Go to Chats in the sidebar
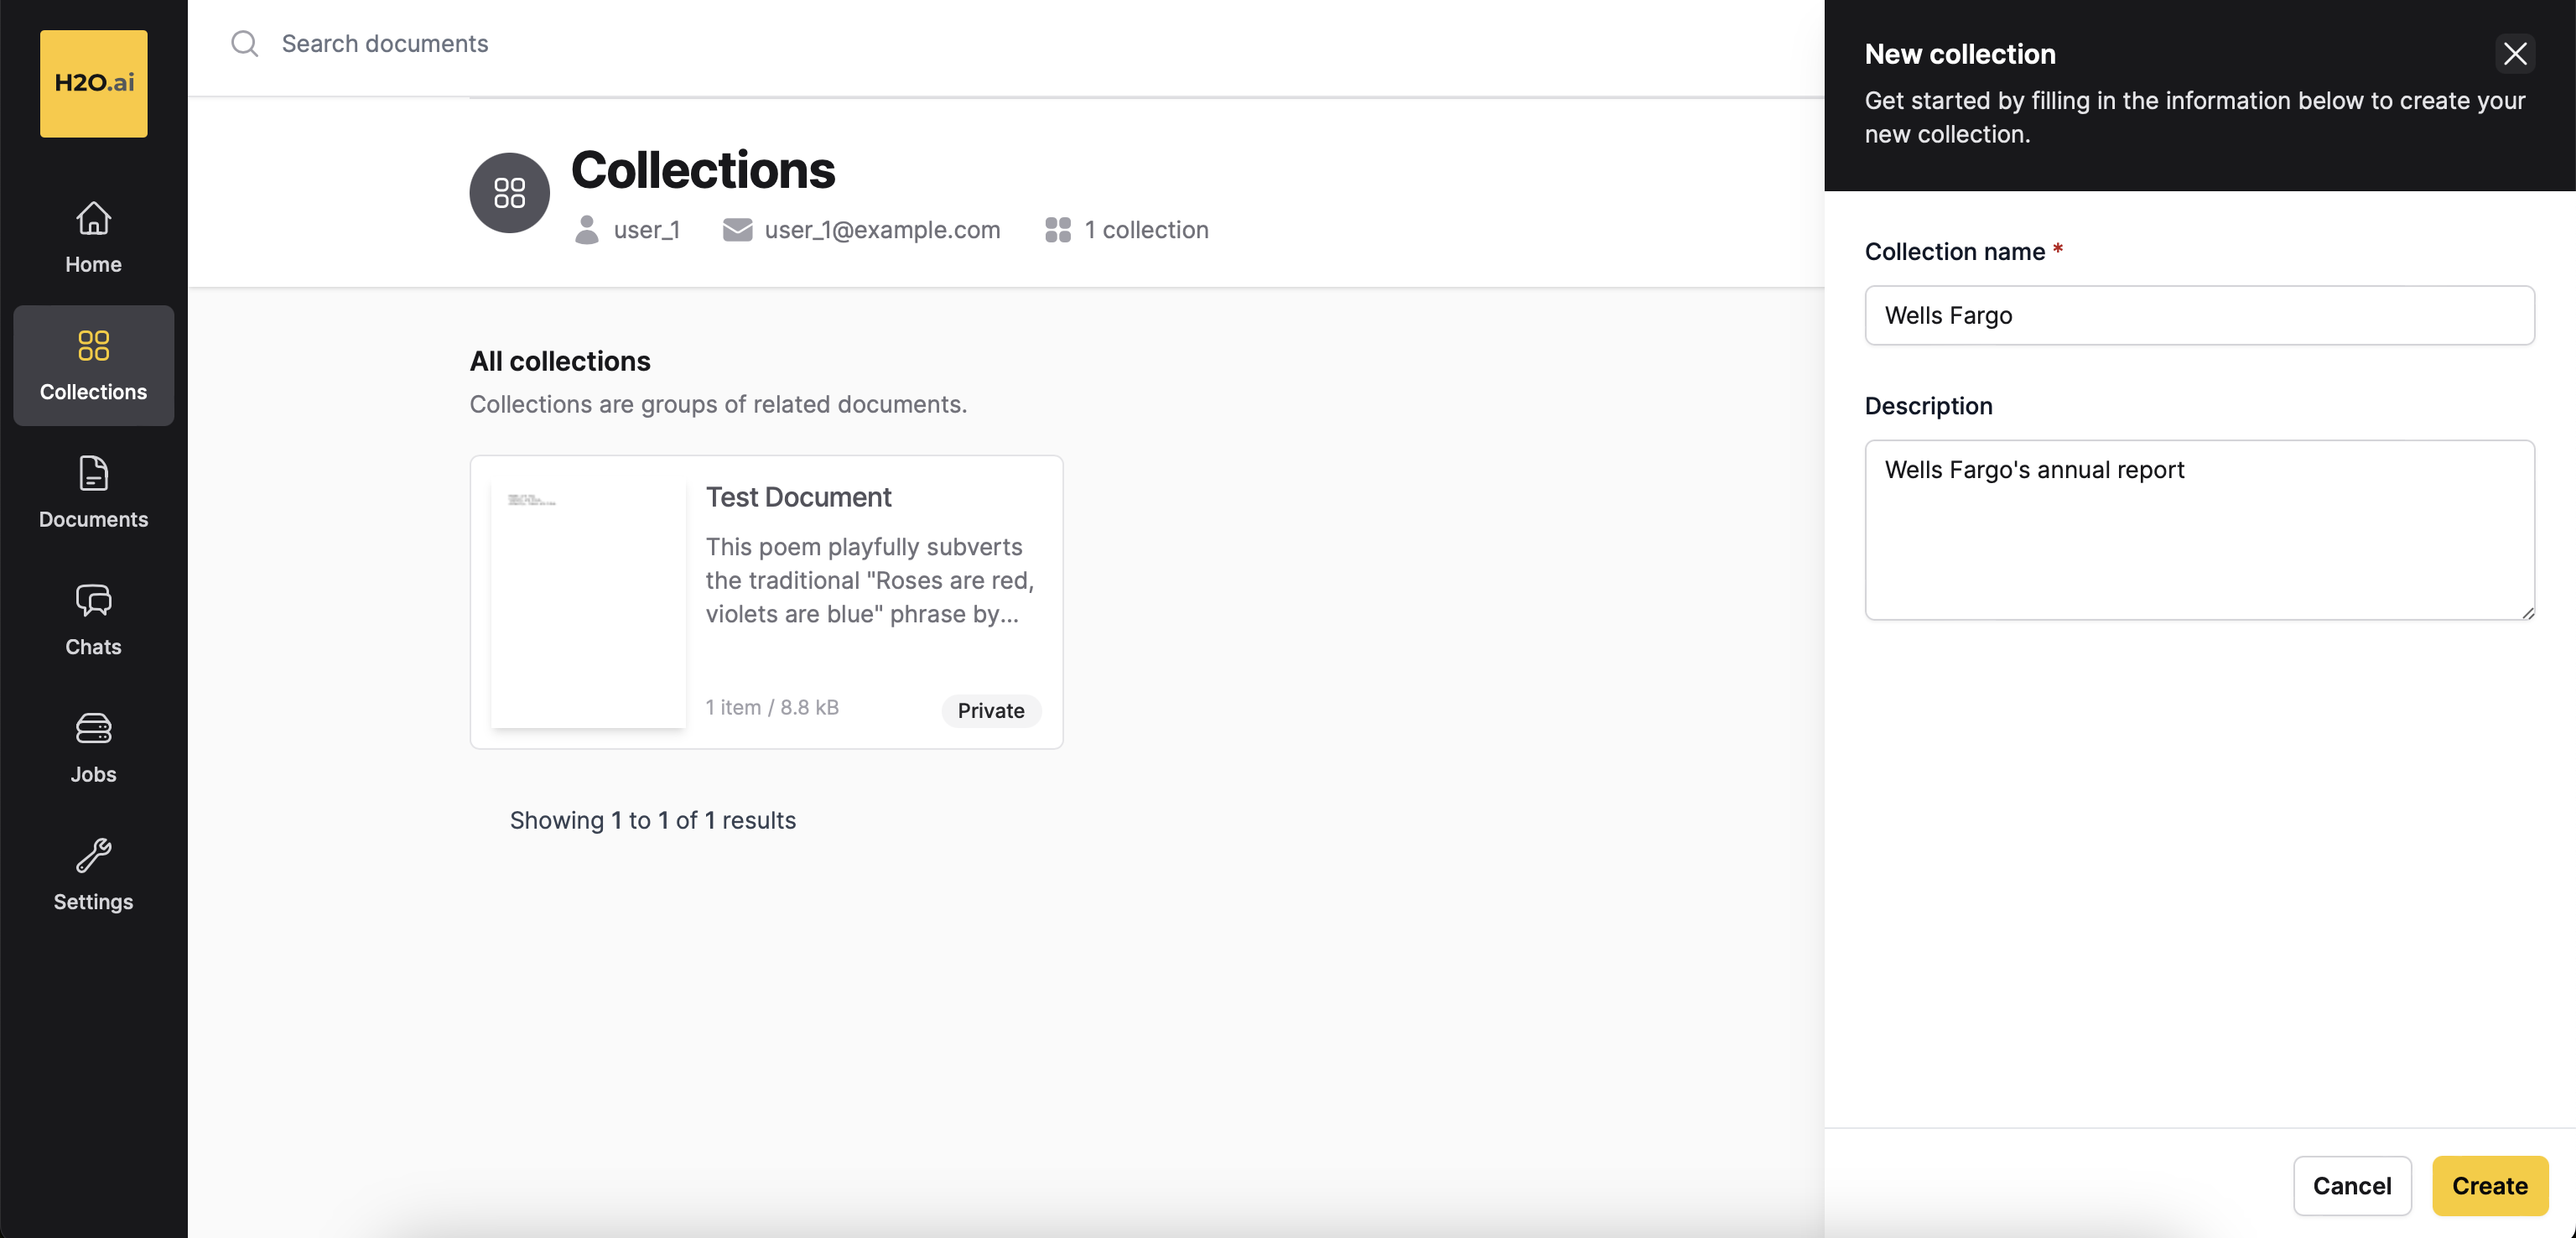 click(93, 620)
